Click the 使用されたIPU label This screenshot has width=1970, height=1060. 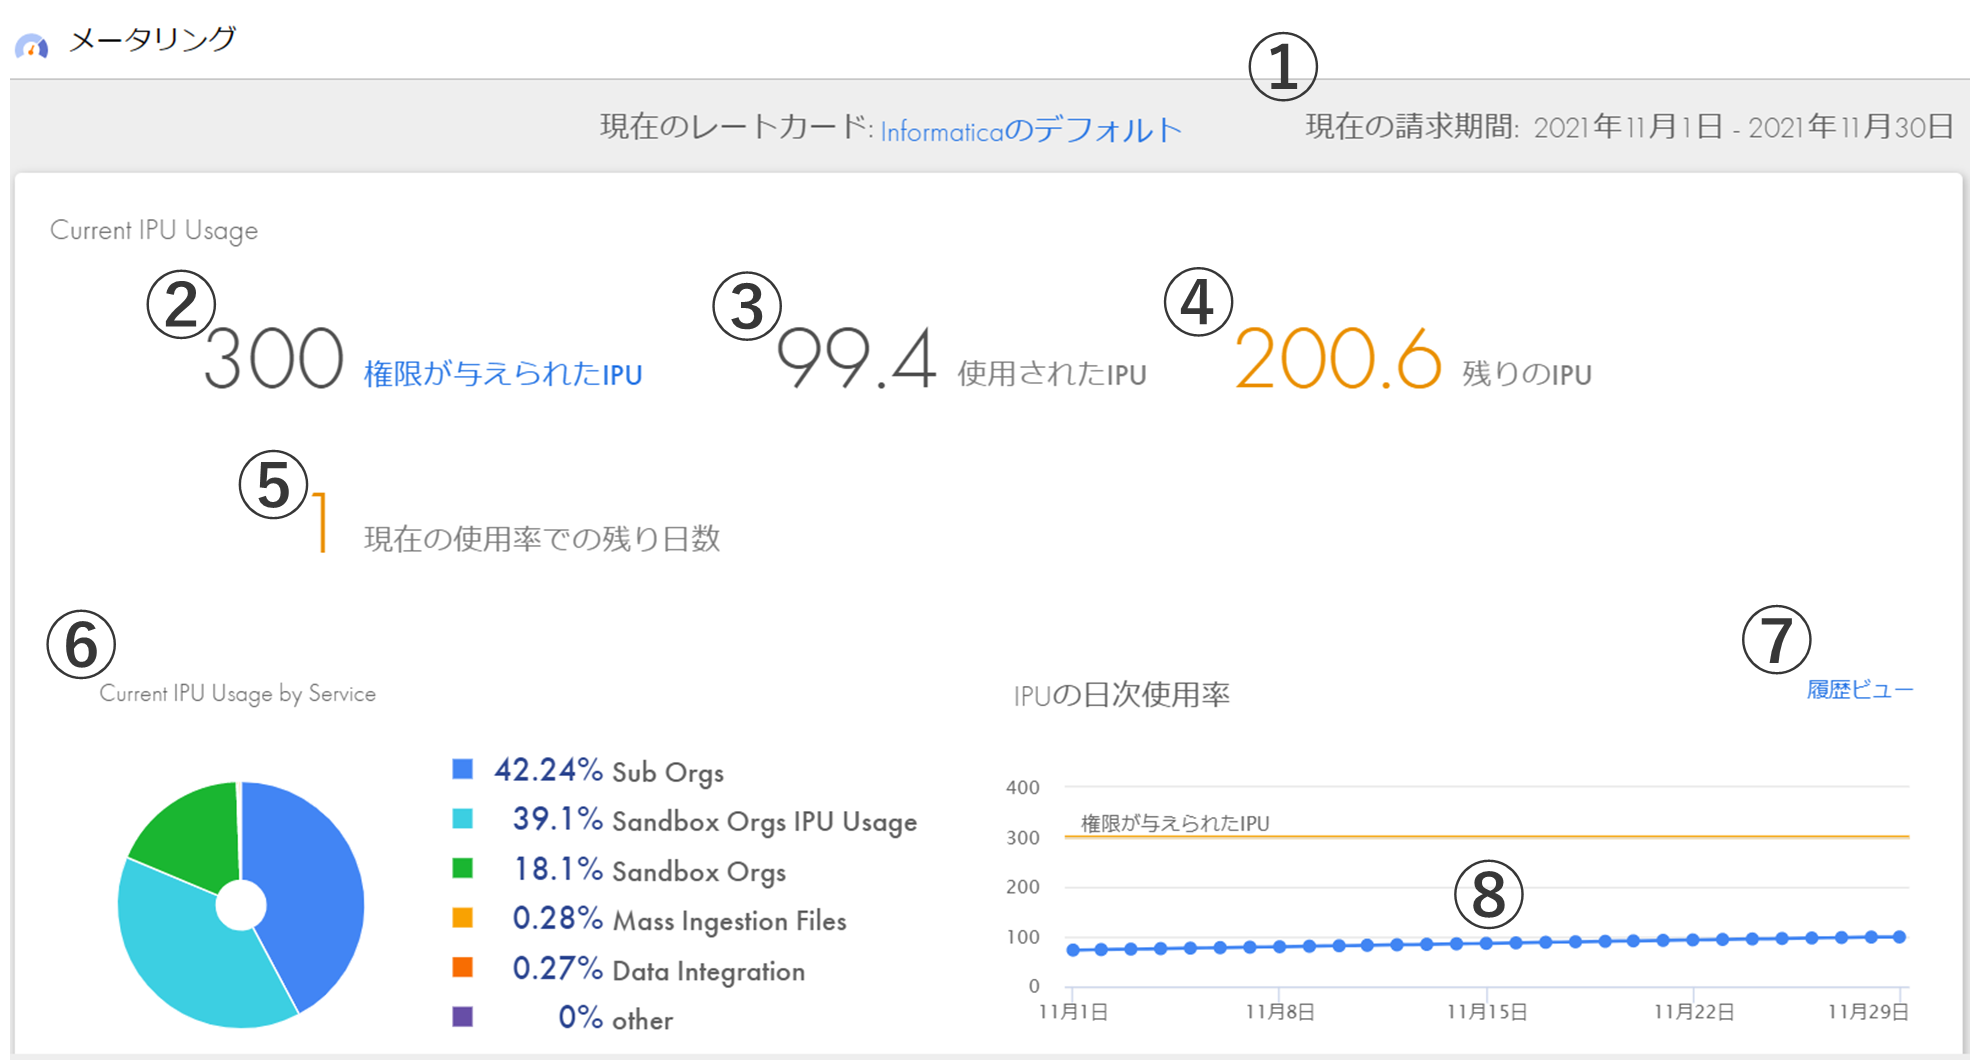click(1052, 374)
